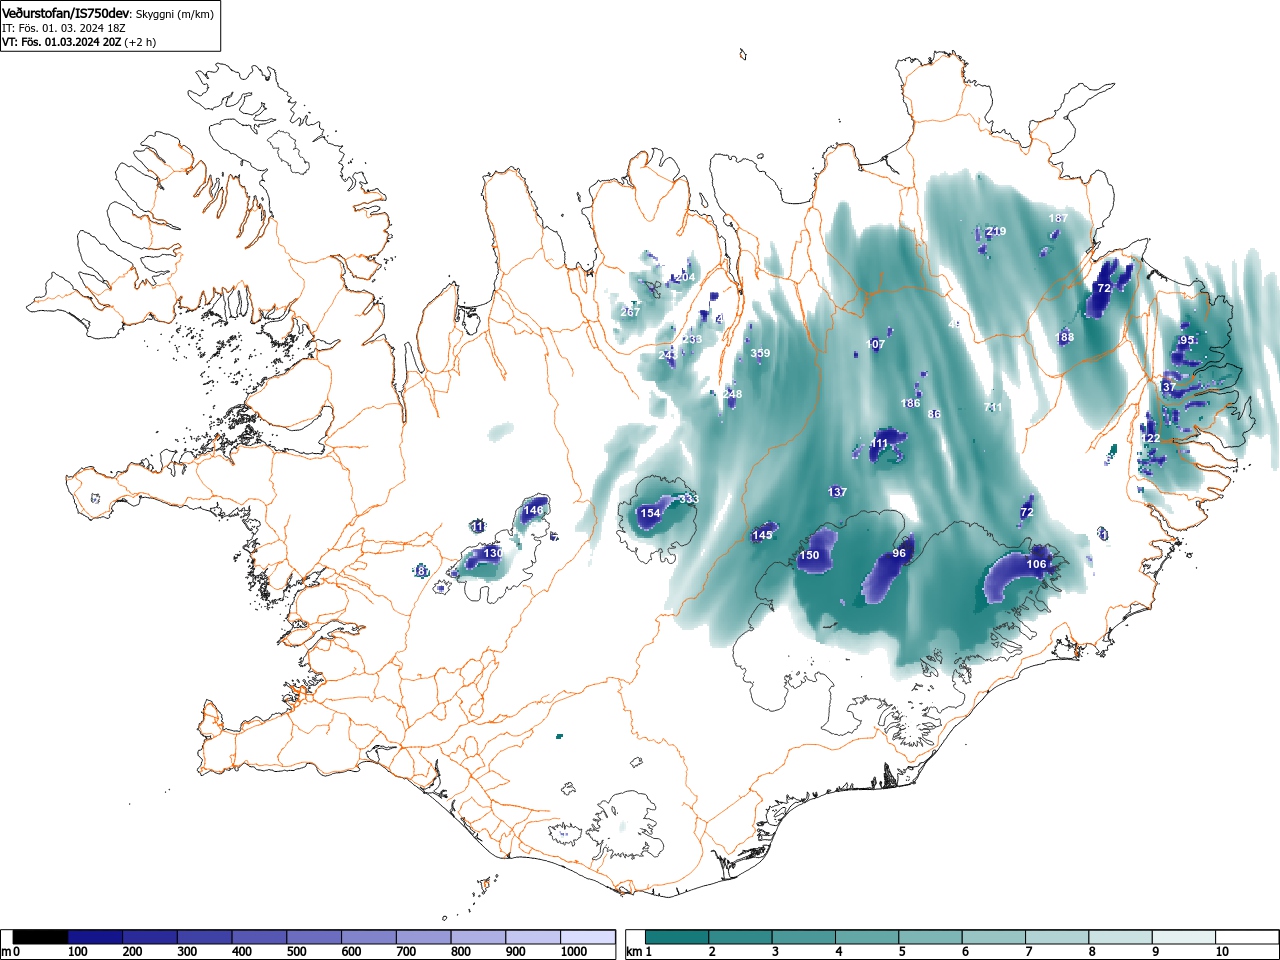Click the black 0–100 m legend swatch
This screenshot has width=1280, height=960.
(40, 937)
